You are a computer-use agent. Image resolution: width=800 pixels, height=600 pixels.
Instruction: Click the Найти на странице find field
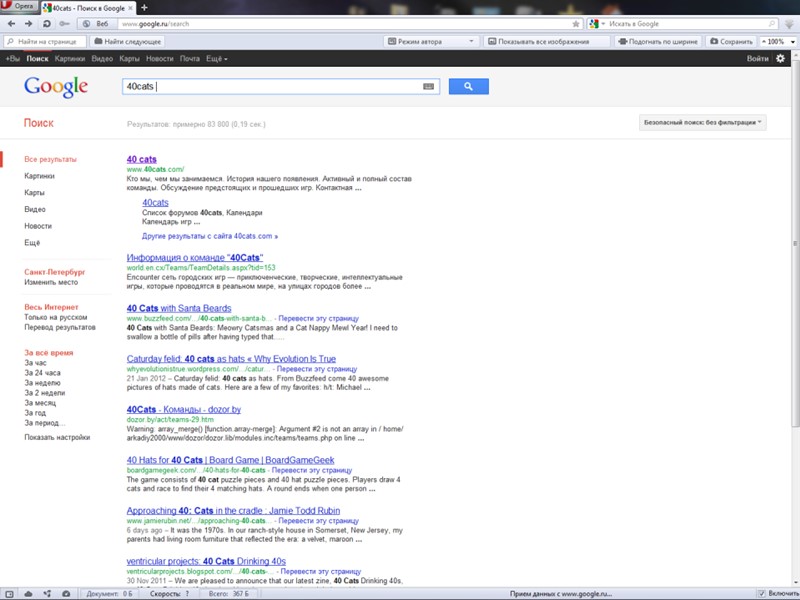click(x=45, y=41)
